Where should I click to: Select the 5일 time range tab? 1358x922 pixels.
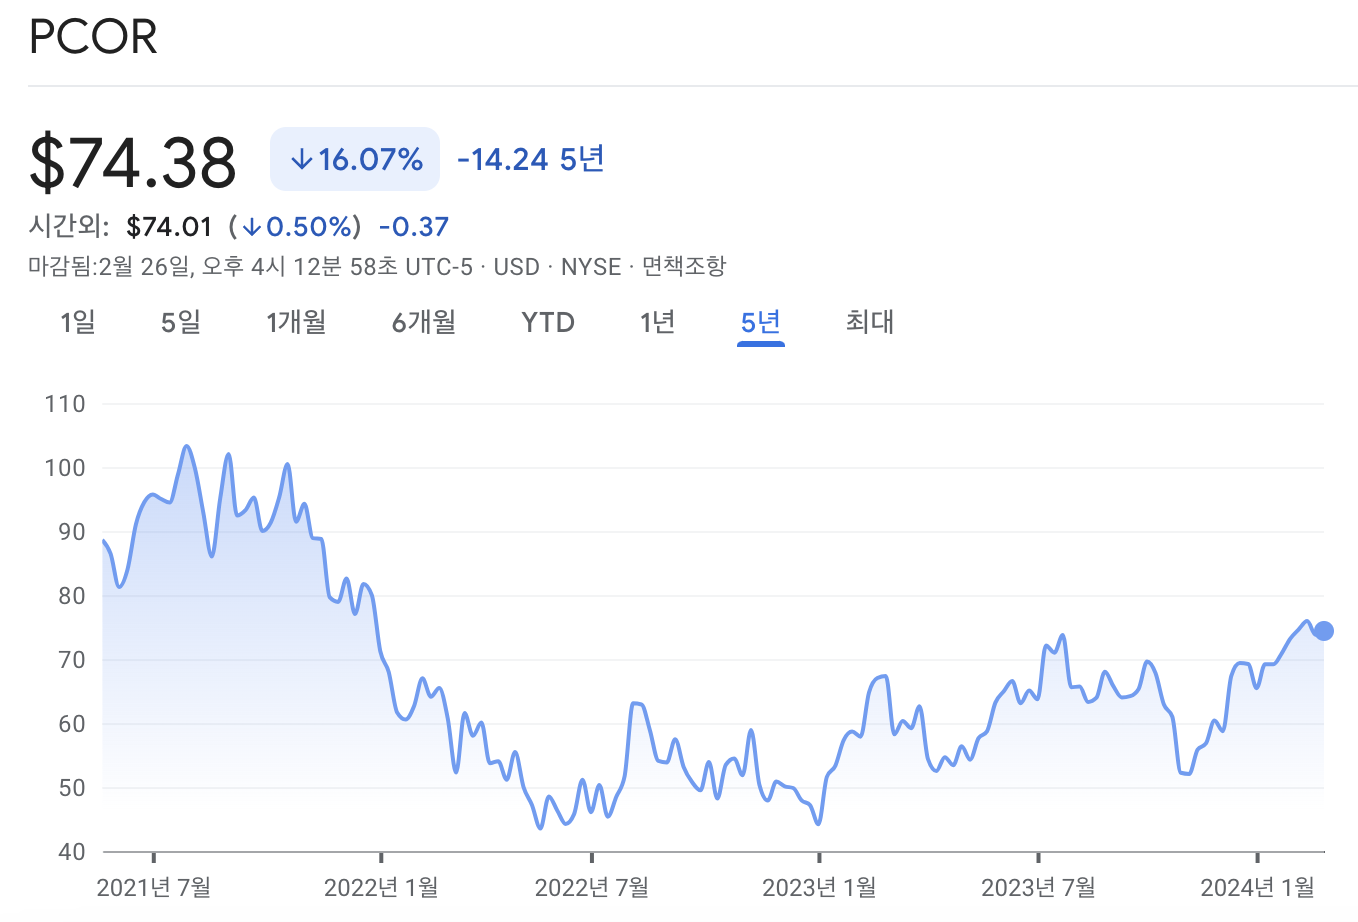pos(181,322)
